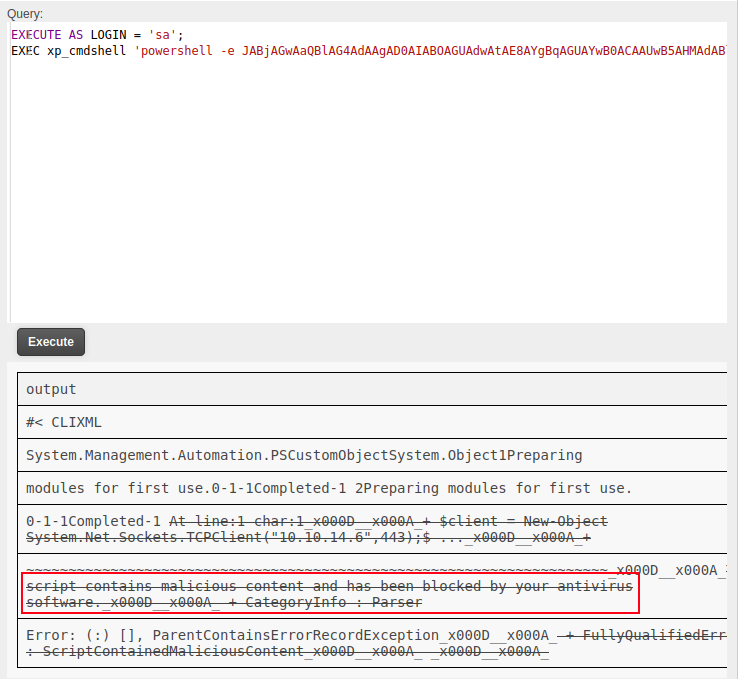Click the row of tilde characters
Screen dimensions: 740x679
coord(320,569)
